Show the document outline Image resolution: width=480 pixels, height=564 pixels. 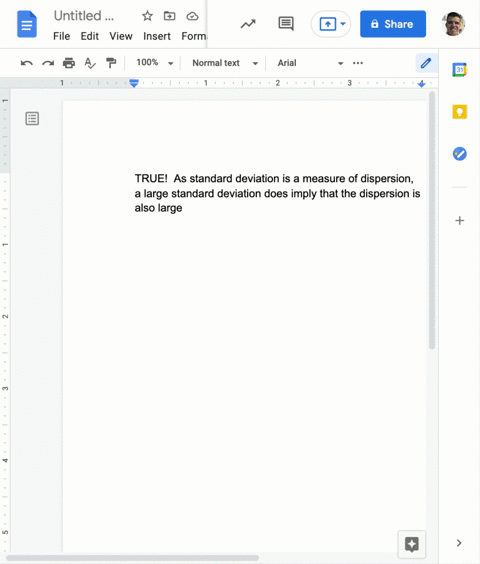tap(32, 118)
